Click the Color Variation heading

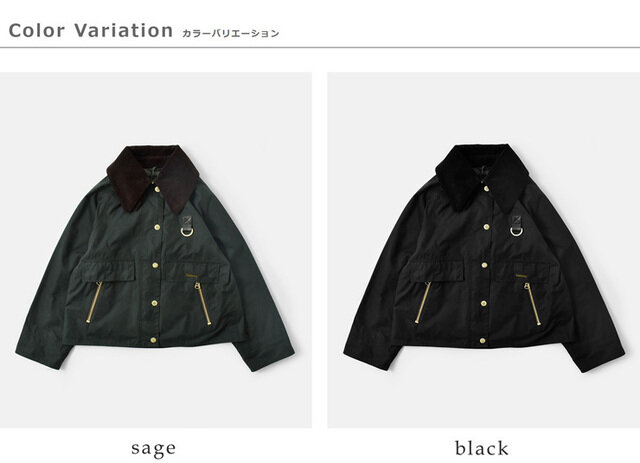coord(91,31)
